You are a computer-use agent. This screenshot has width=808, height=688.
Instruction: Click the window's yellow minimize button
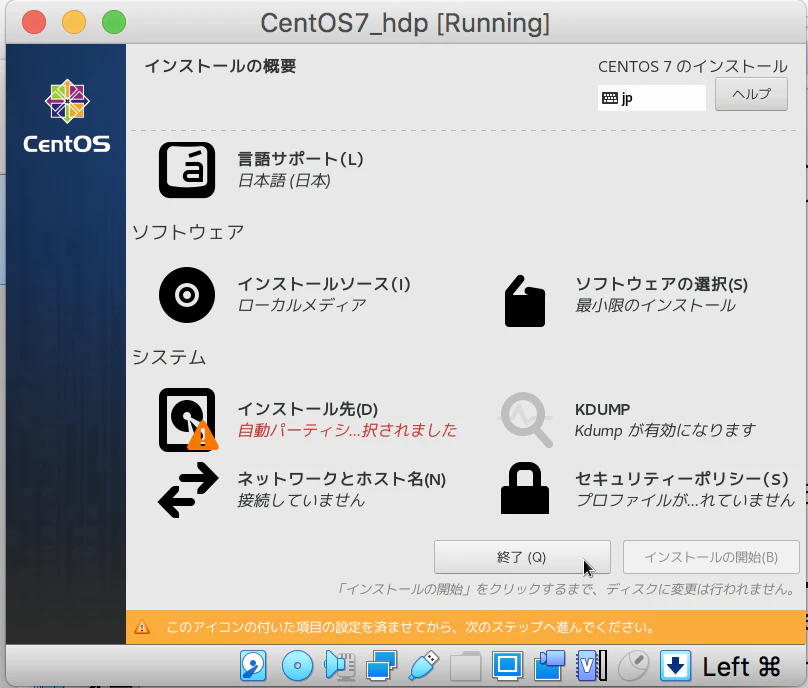click(74, 23)
